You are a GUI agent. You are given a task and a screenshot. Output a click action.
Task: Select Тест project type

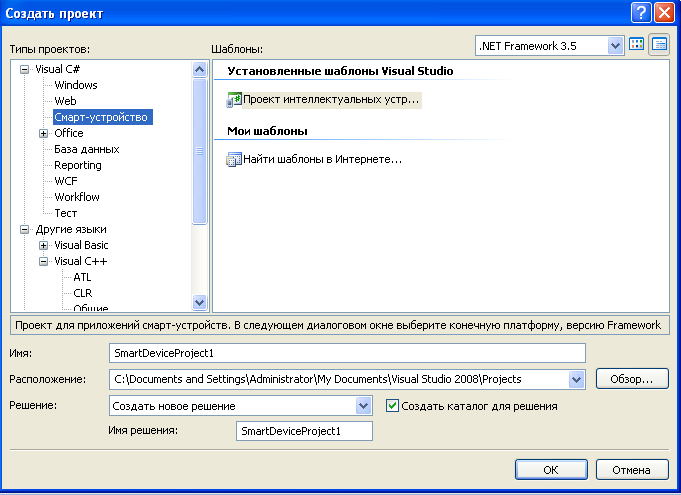tap(66, 213)
